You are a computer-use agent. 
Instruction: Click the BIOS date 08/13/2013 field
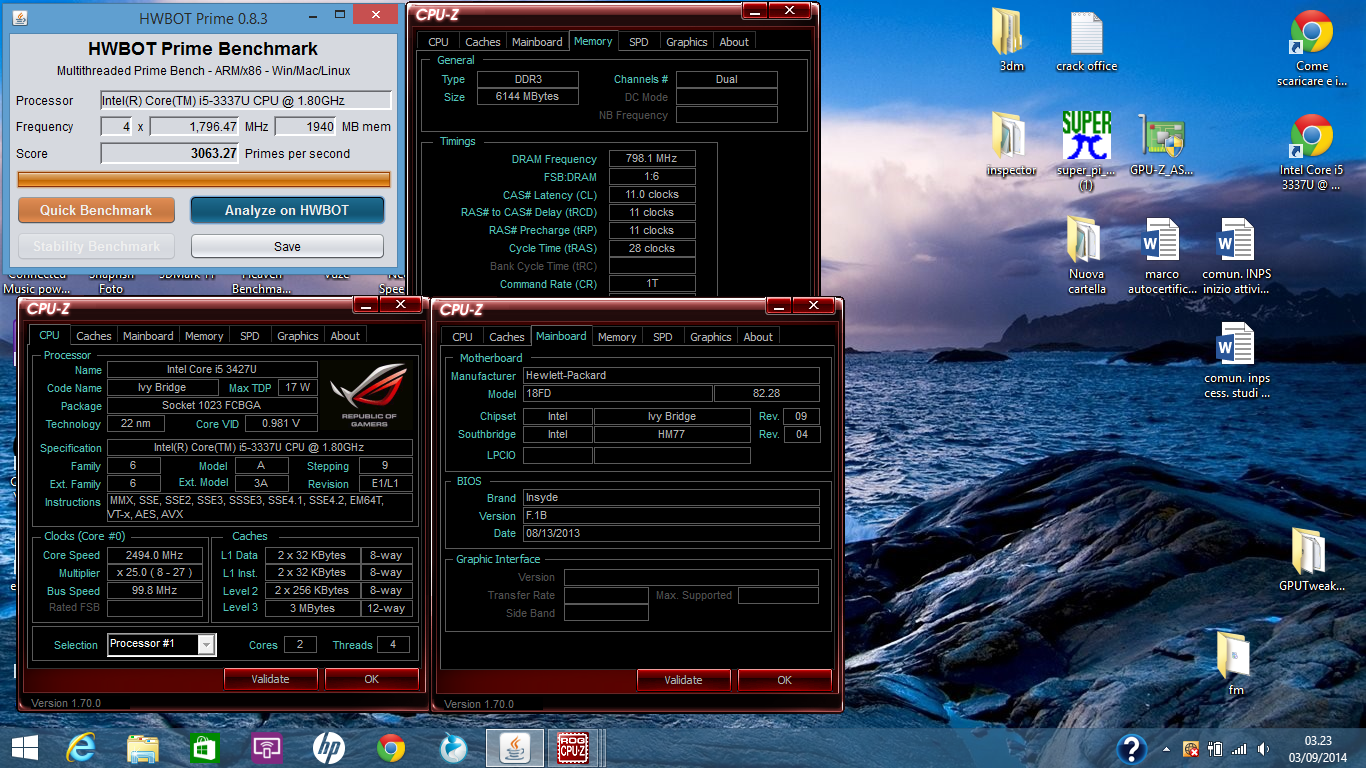(671, 533)
